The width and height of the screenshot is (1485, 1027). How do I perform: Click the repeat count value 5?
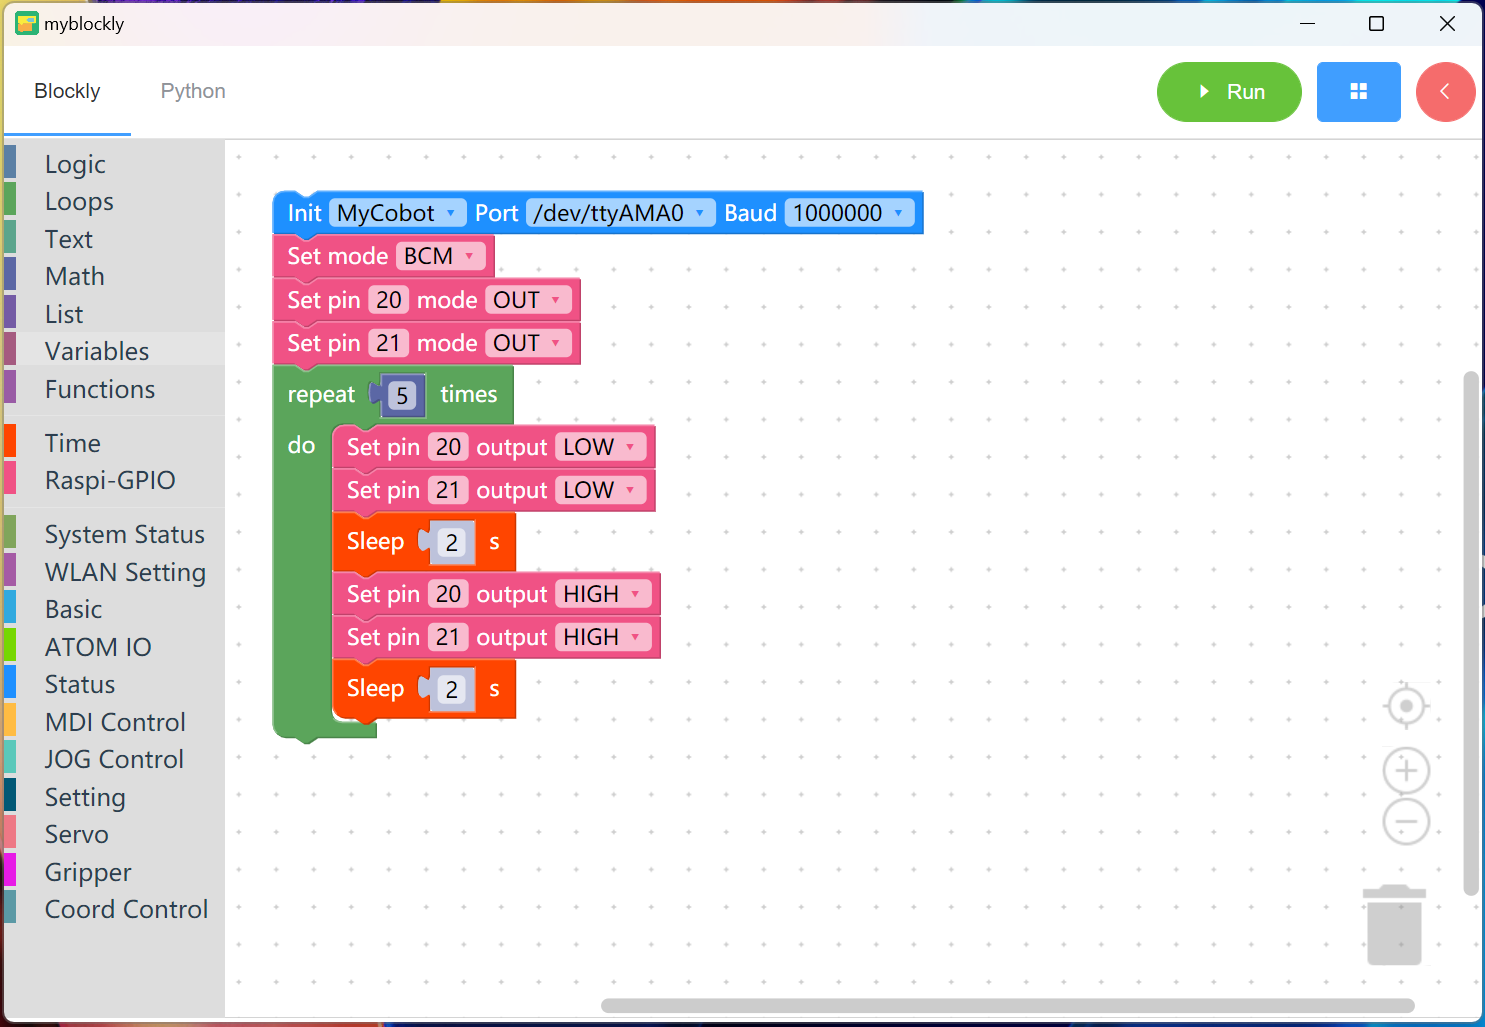(x=402, y=396)
